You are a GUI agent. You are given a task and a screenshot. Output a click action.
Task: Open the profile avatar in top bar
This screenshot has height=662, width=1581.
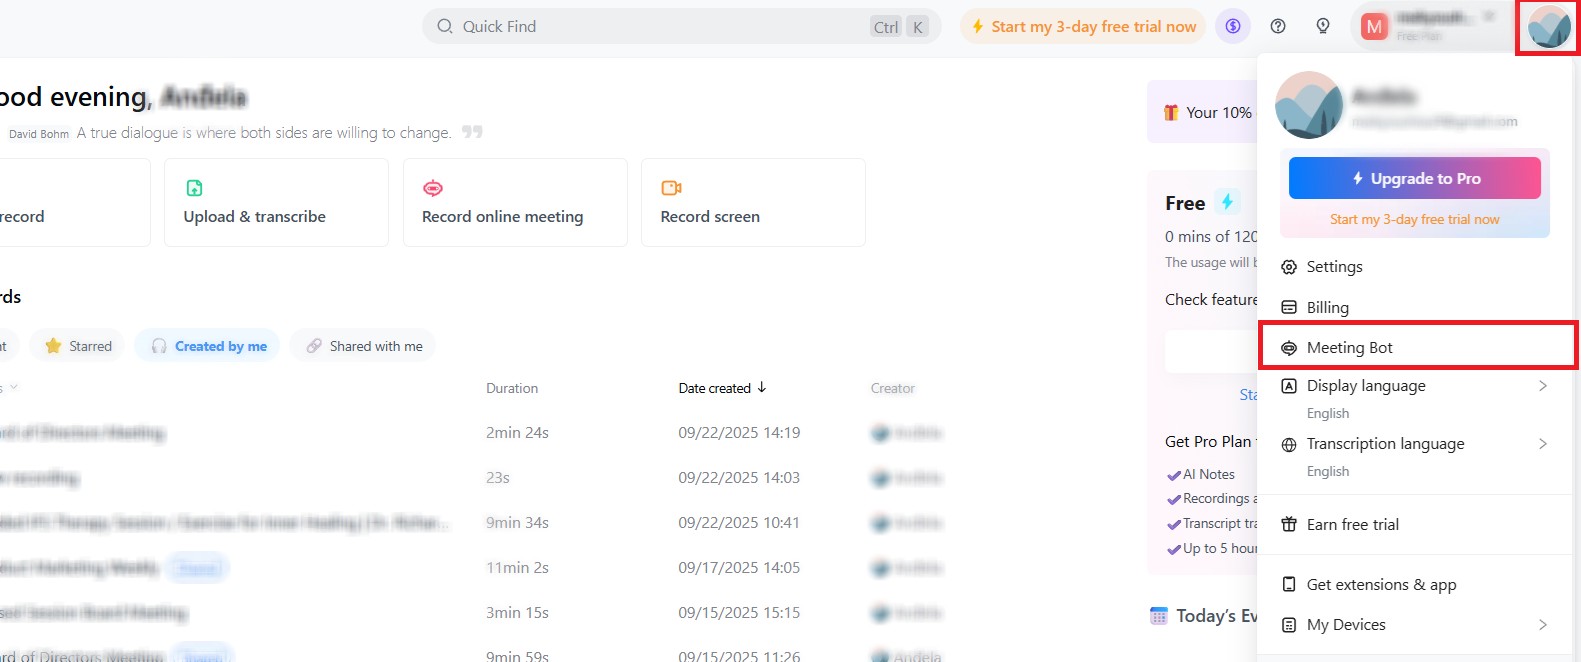click(x=1548, y=27)
